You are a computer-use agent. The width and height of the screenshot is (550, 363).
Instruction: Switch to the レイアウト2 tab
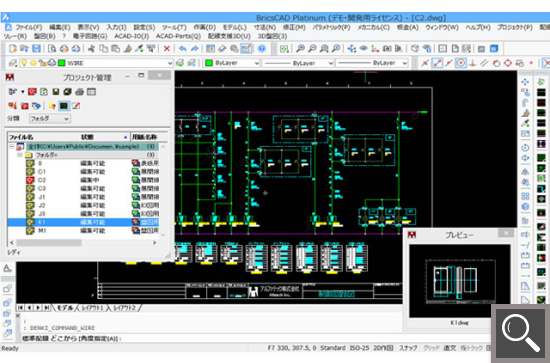tap(124, 308)
